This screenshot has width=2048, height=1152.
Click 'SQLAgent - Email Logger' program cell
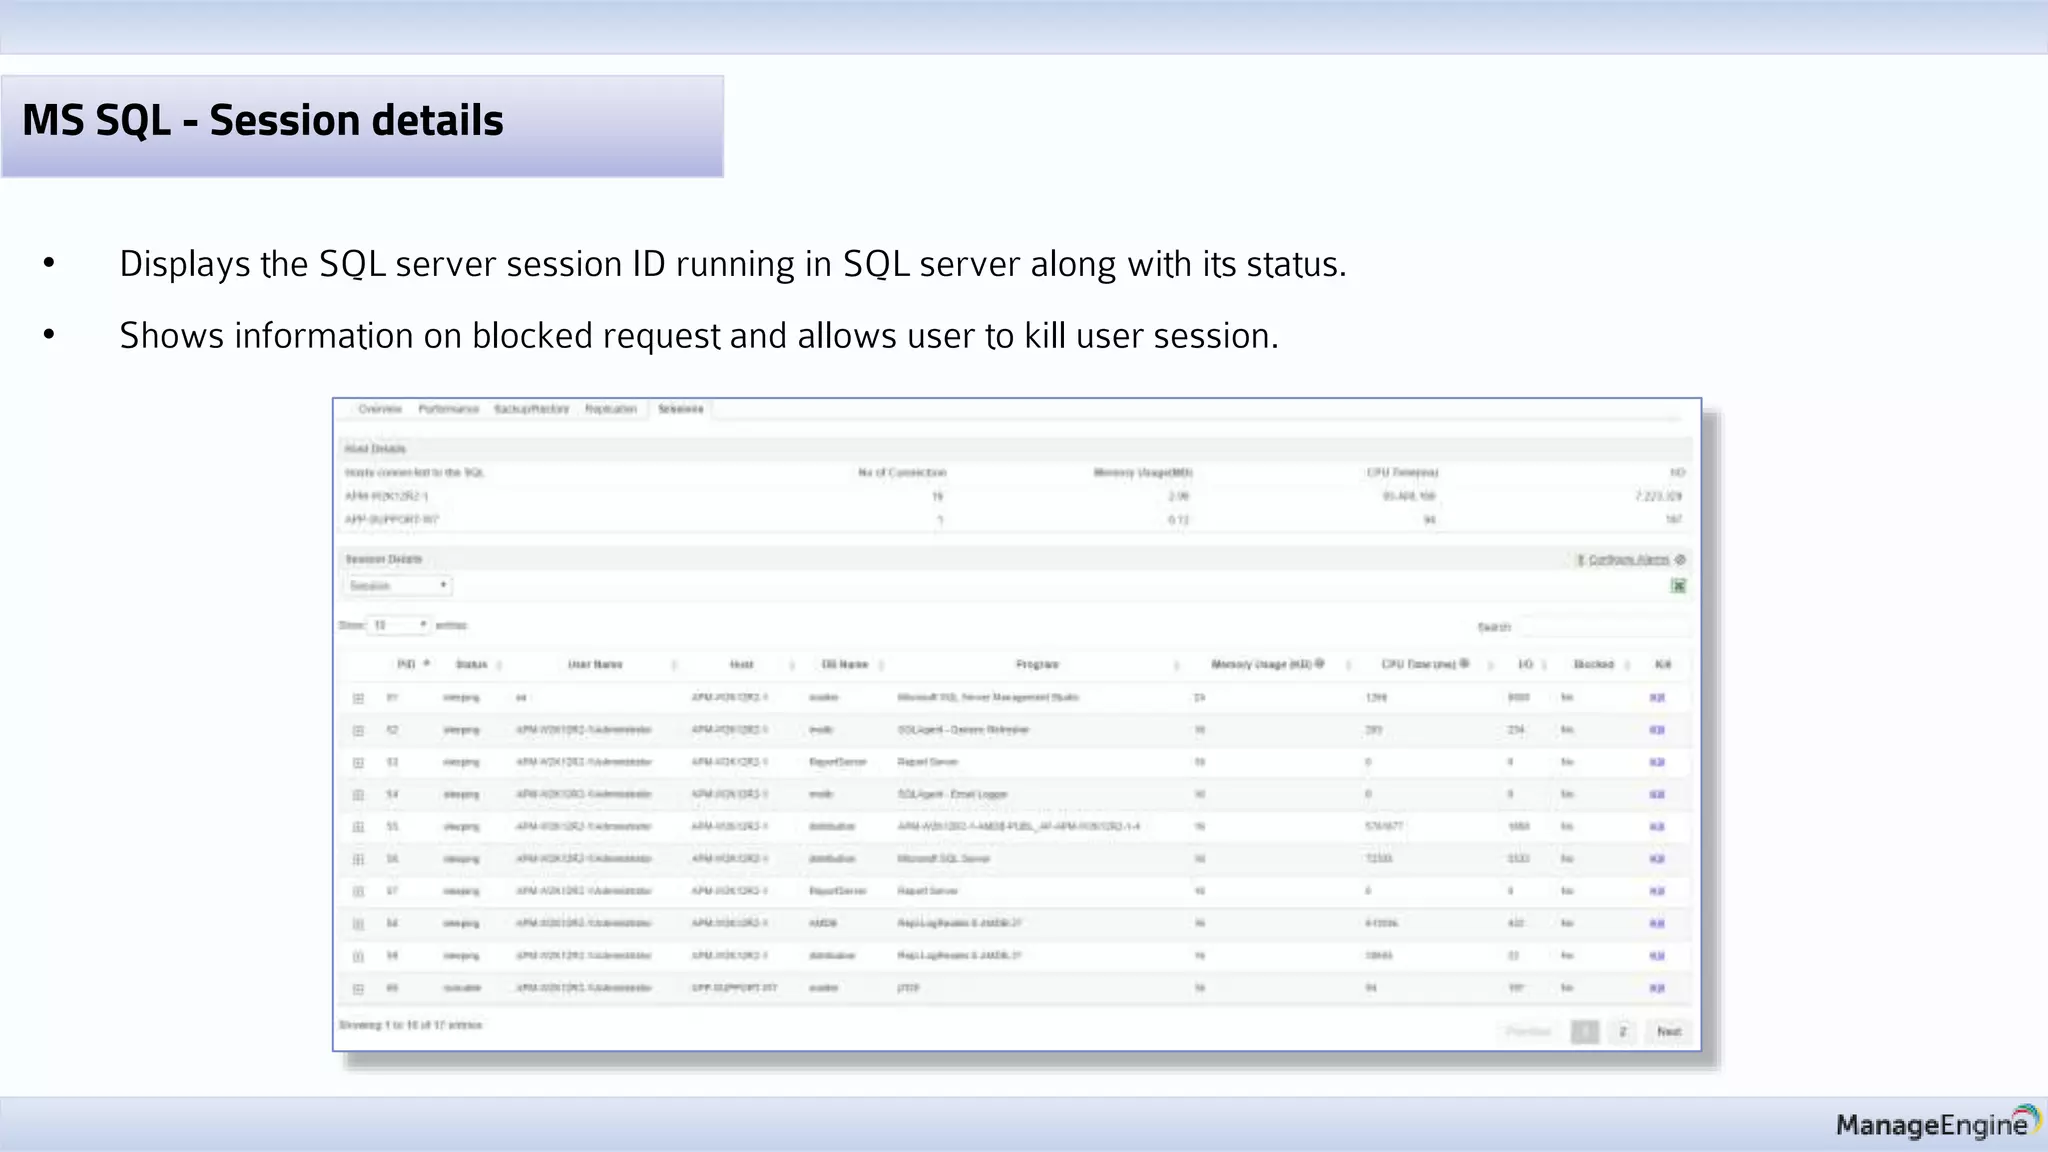[x=952, y=794]
